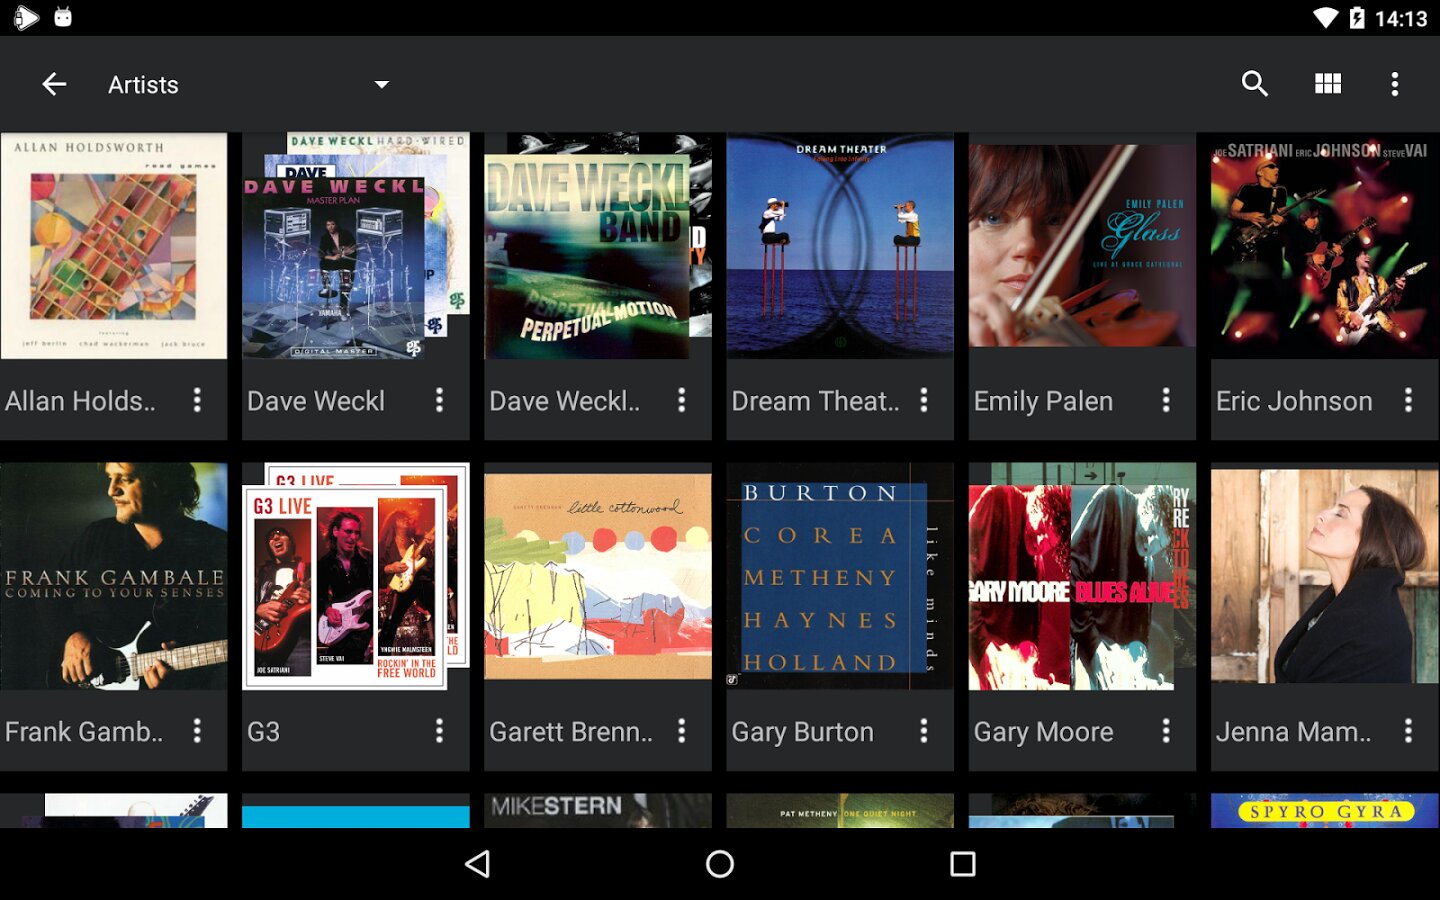The width and height of the screenshot is (1440, 900).
Task: Switch layout with the grid view icon
Action: click(1328, 84)
